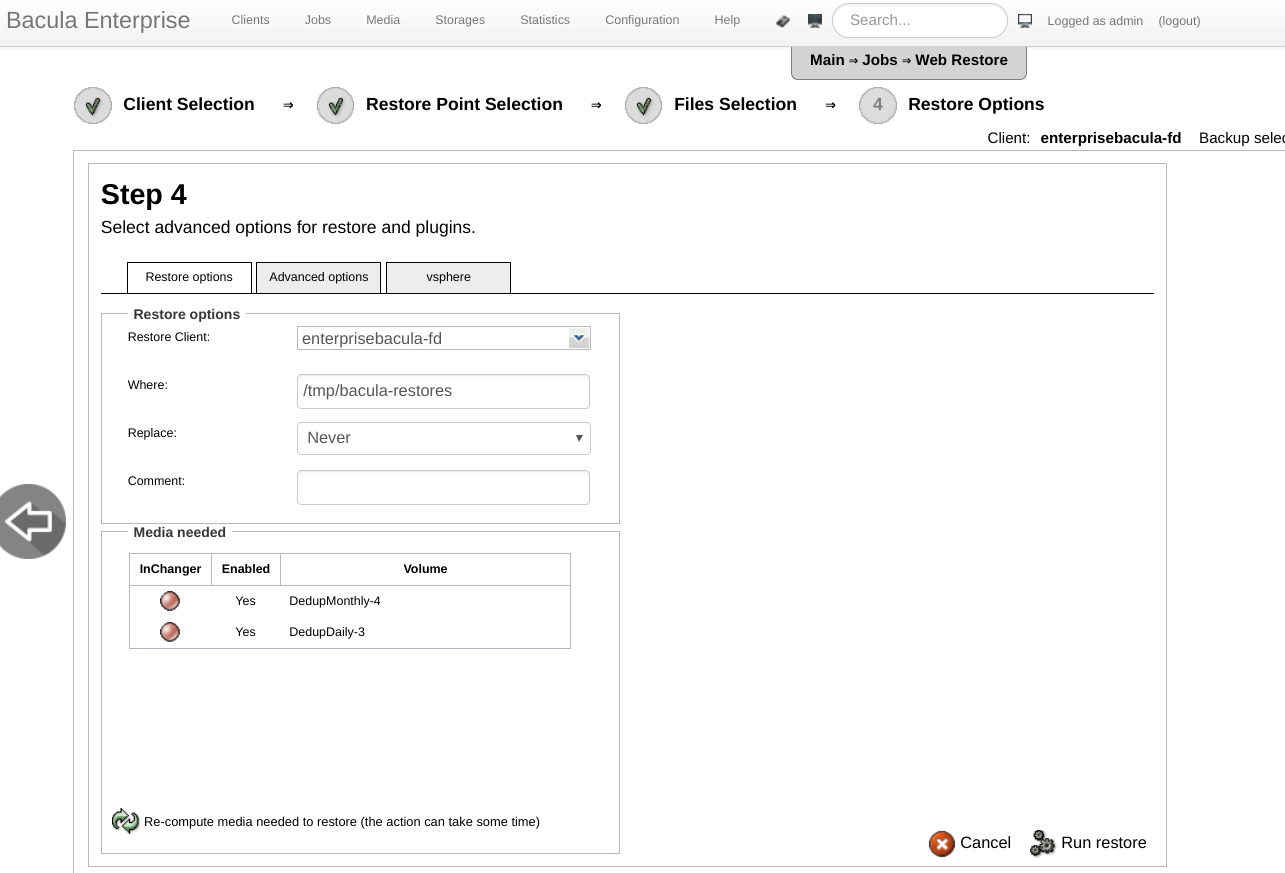
Task: Click the InChanger column header
Action: (170, 569)
